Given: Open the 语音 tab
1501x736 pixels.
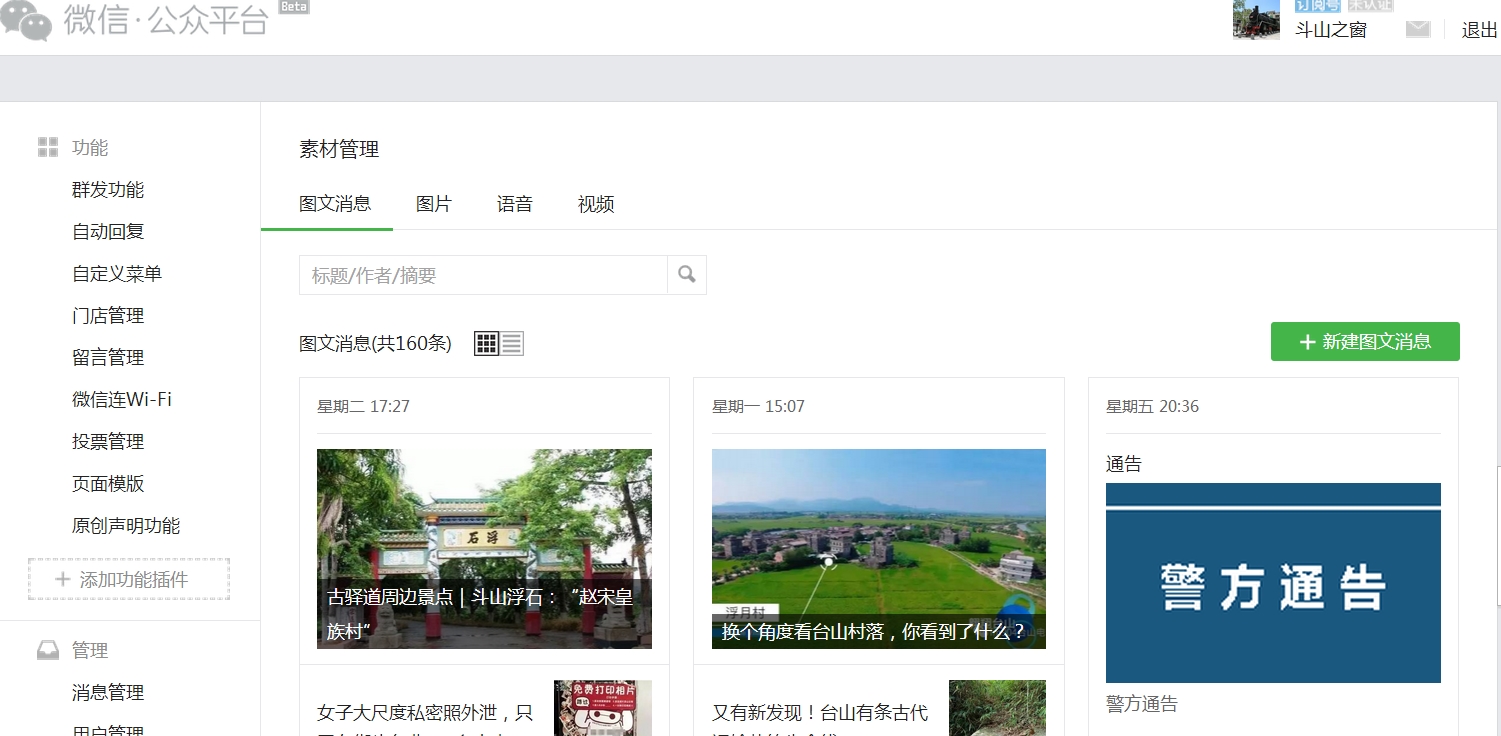Looking at the screenshot, I should [x=515, y=204].
